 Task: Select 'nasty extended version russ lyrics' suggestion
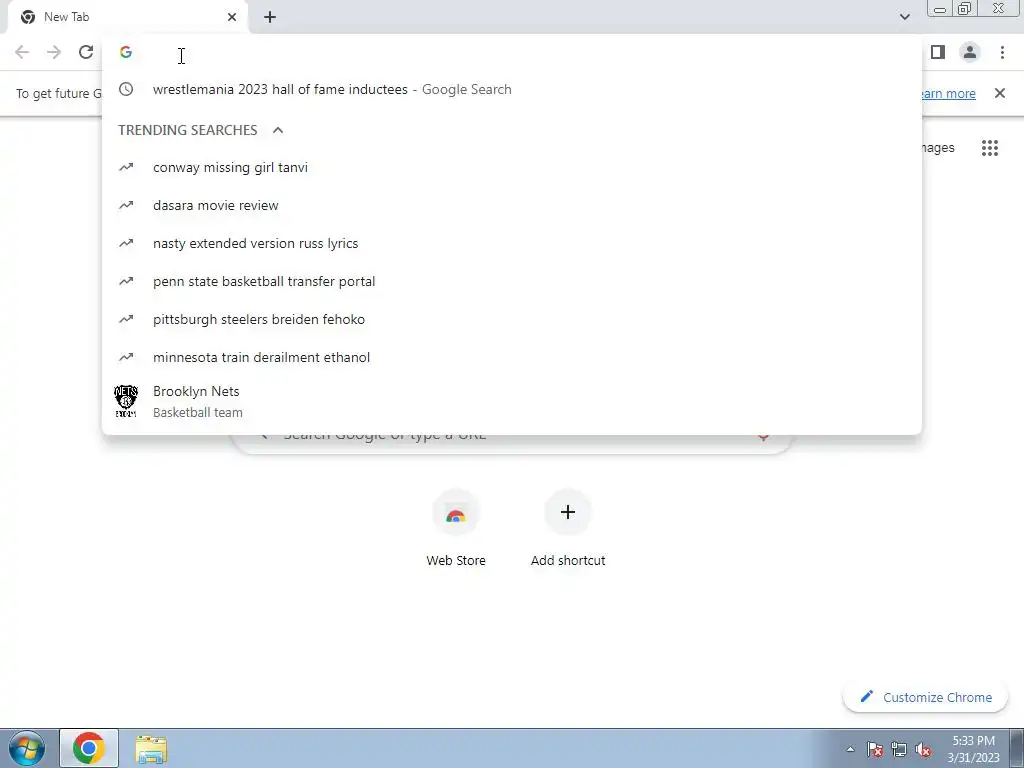point(512,243)
